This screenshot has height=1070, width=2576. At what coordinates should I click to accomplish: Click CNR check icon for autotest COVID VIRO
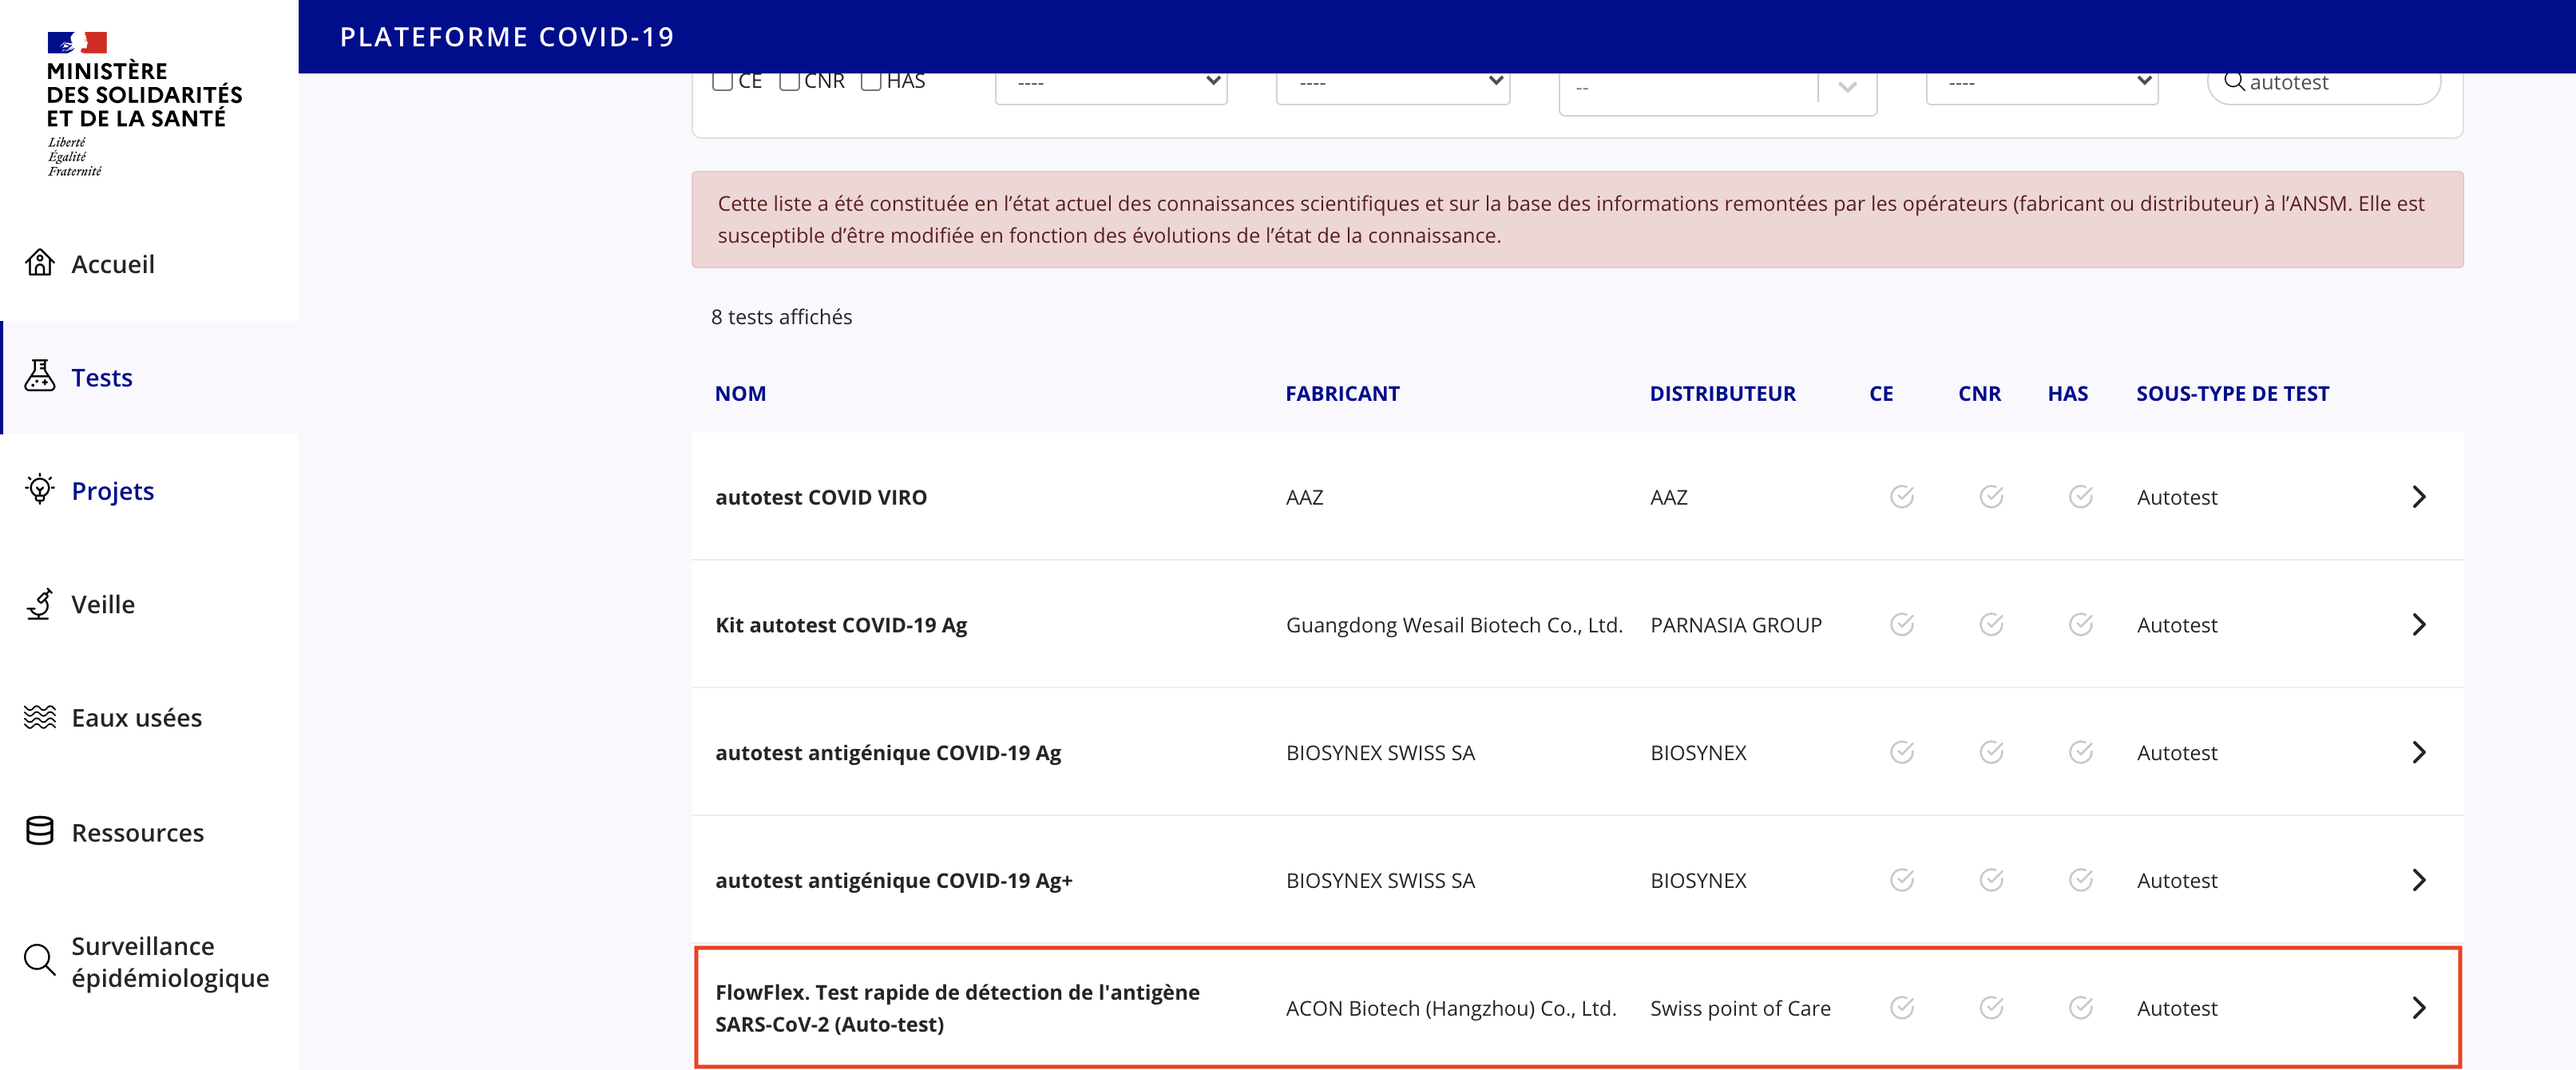pyautogui.click(x=1991, y=497)
